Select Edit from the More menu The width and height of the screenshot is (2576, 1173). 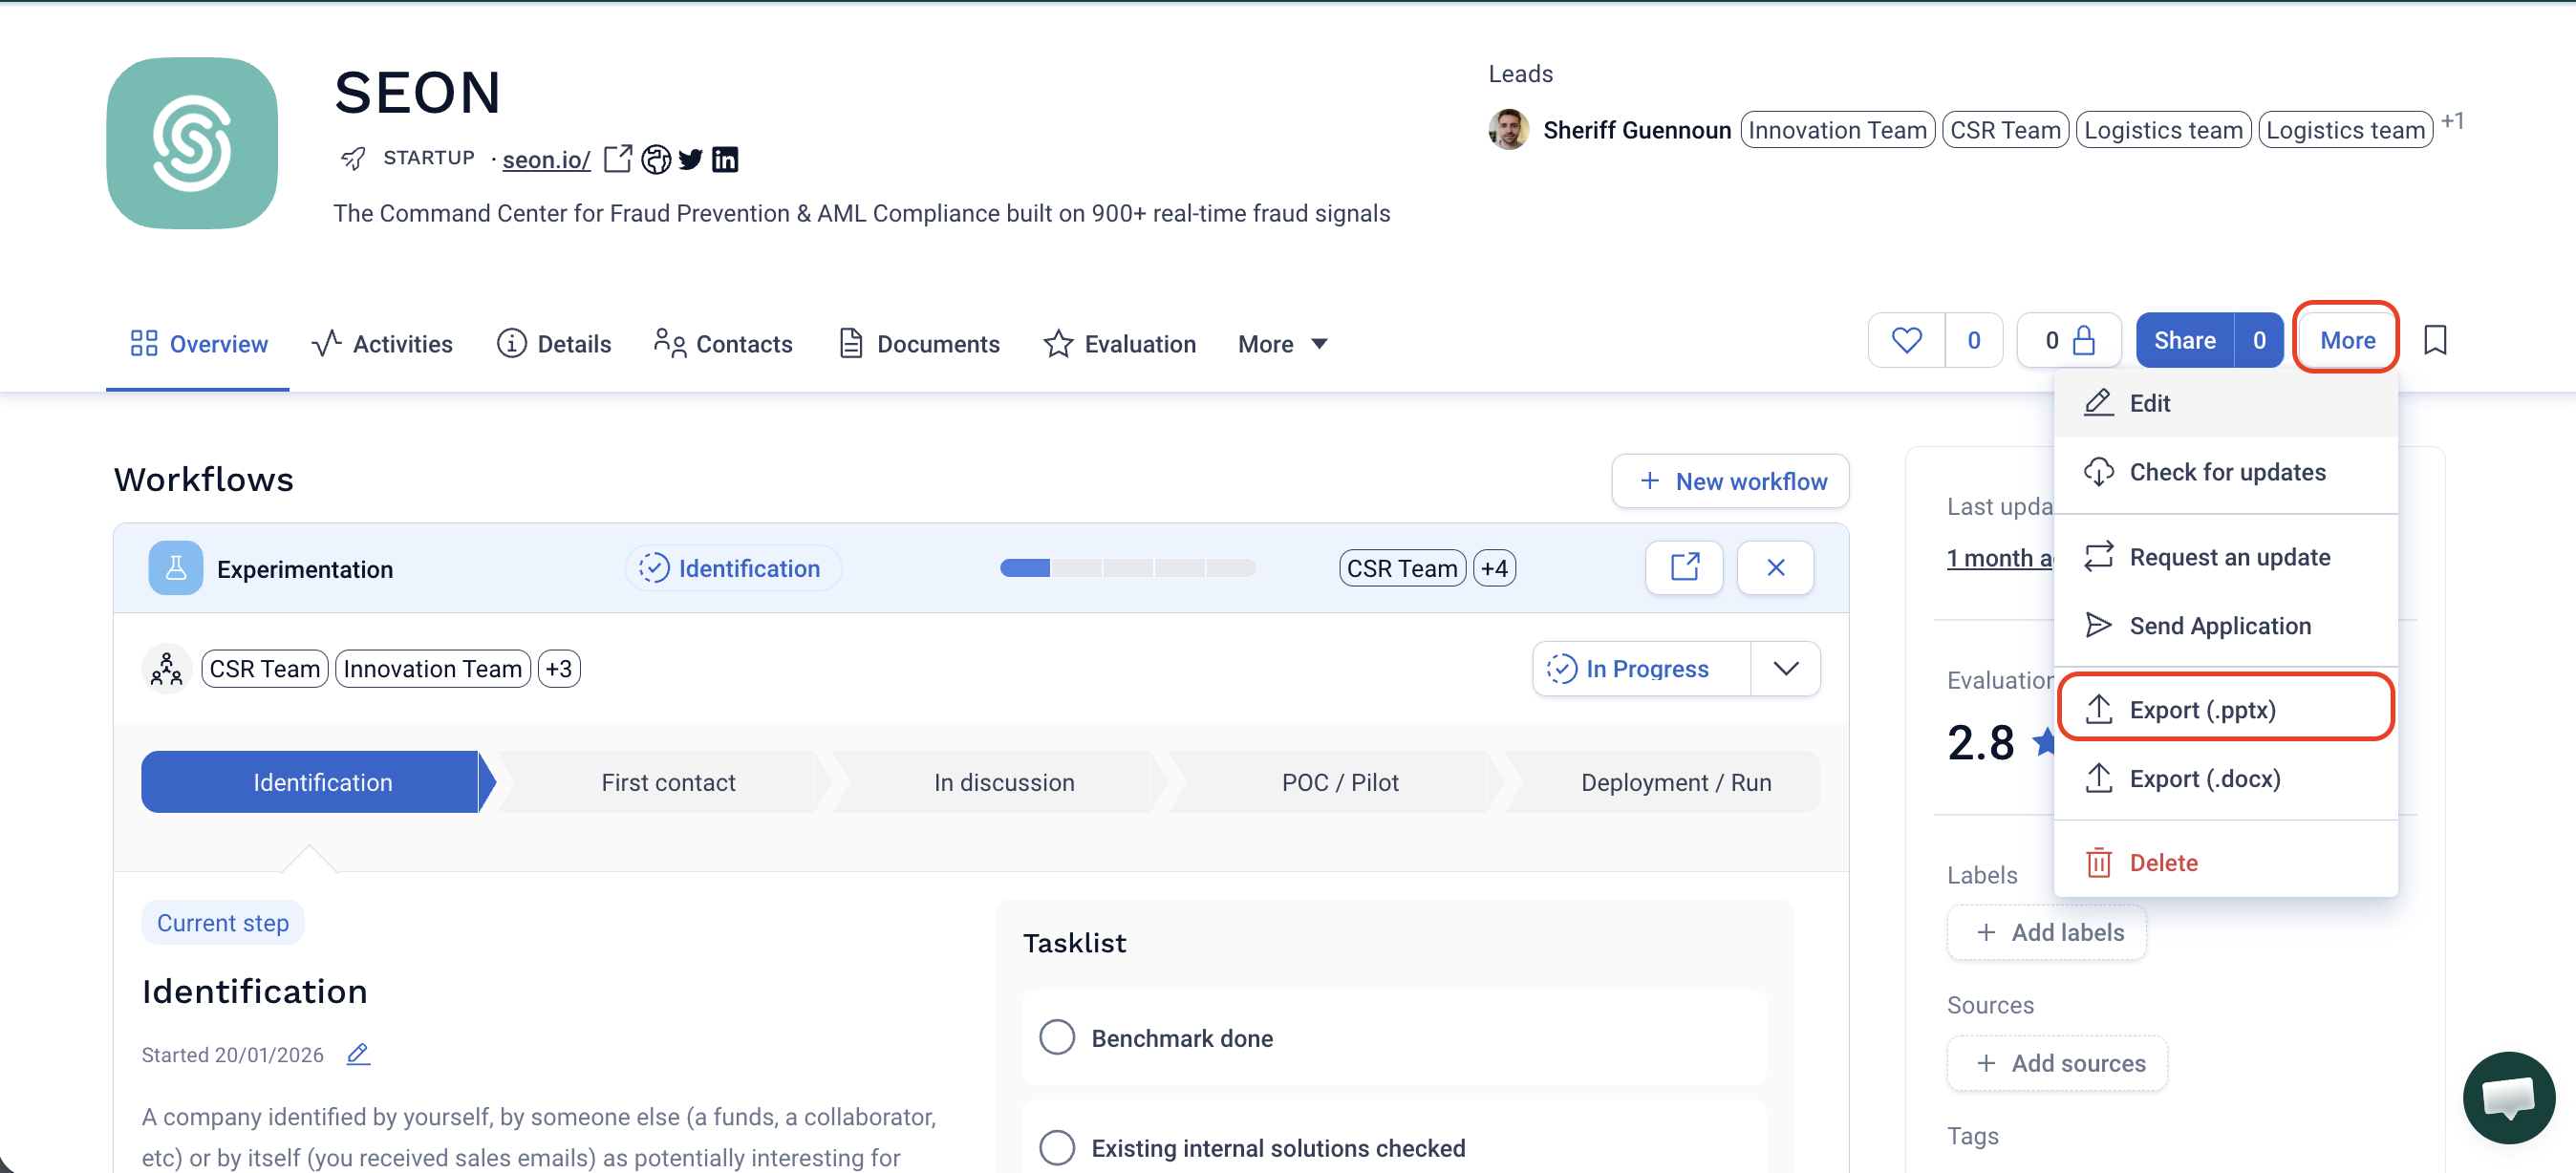point(2226,403)
